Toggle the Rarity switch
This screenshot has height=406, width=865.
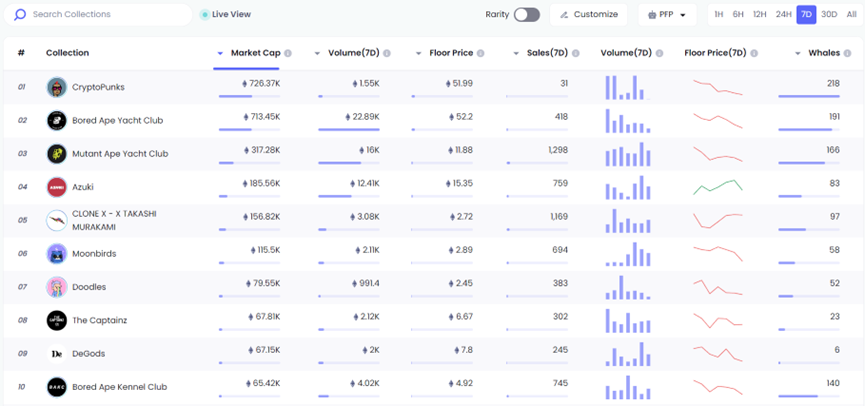(526, 15)
